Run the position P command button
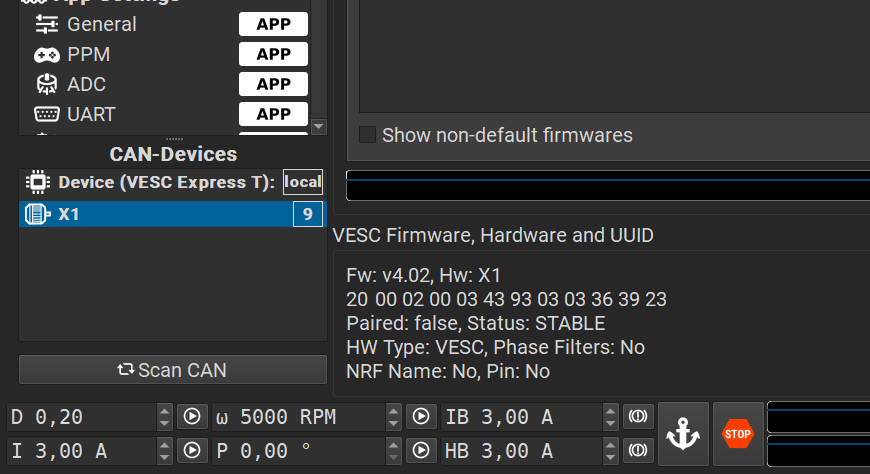This screenshot has height=474, width=870. (x=421, y=451)
